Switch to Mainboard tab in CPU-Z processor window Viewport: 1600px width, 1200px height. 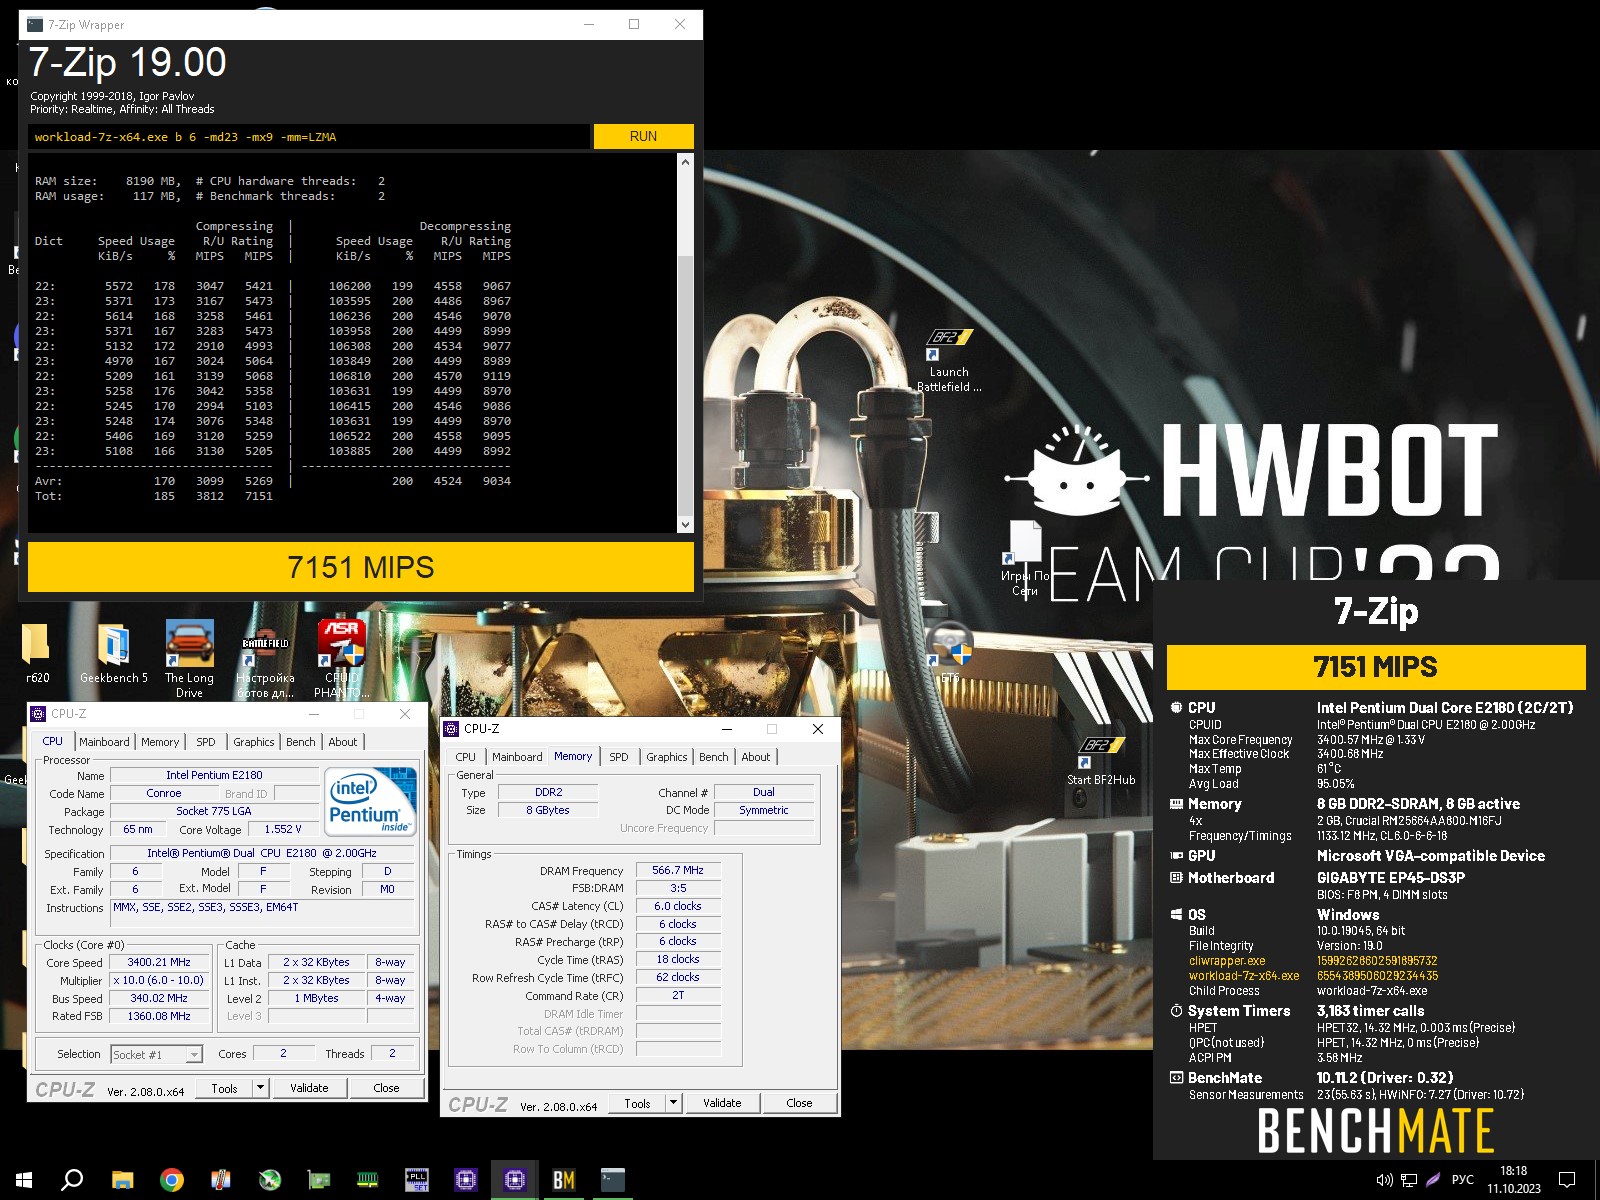coord(104,742)
